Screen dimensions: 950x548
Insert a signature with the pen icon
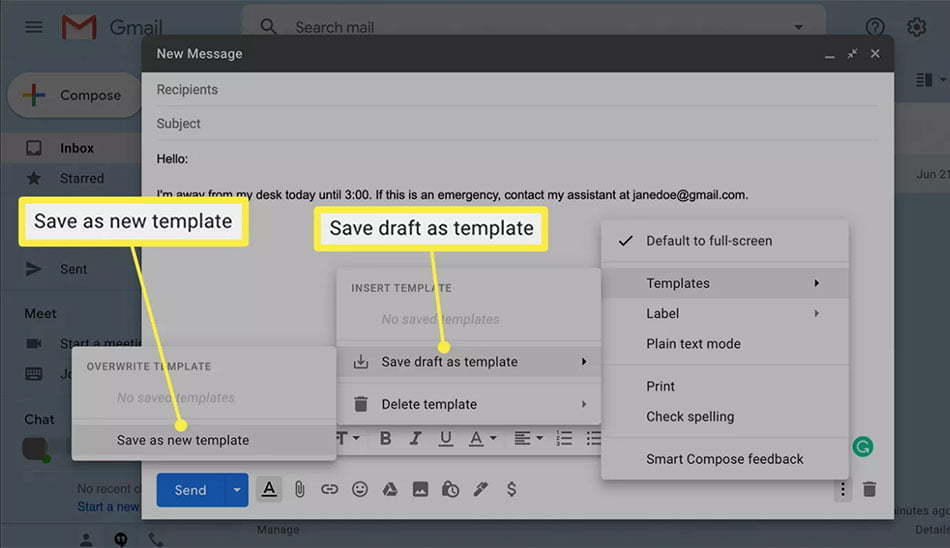coord(481,489)
